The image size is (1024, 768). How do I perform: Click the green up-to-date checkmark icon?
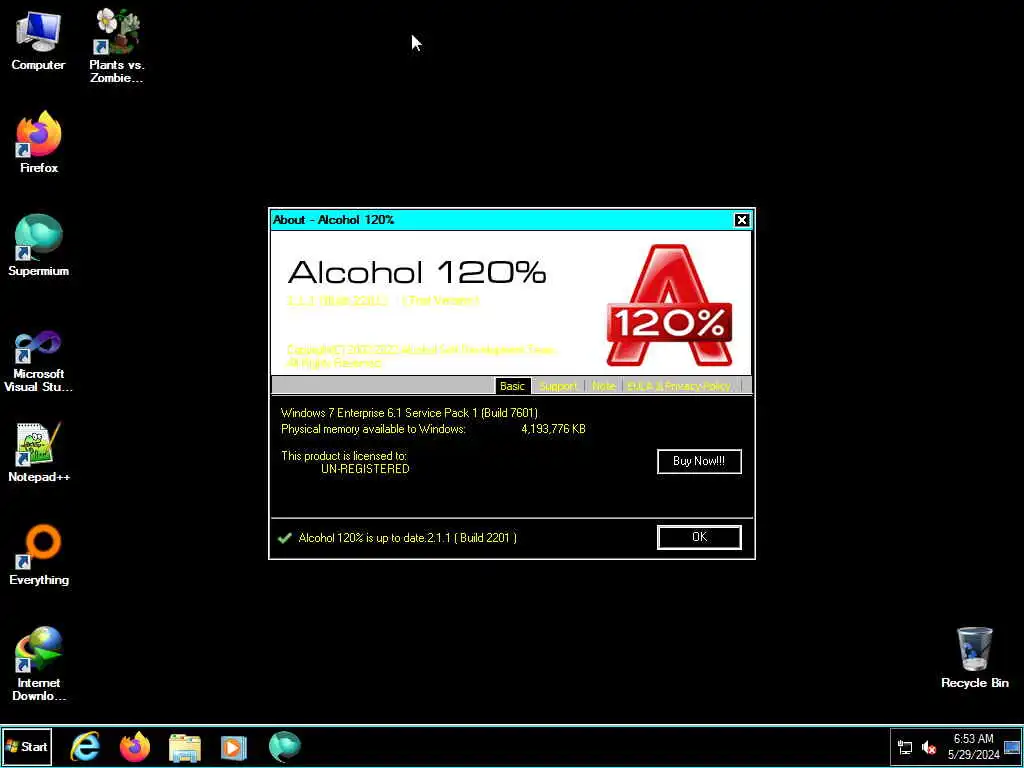point(285,537)
